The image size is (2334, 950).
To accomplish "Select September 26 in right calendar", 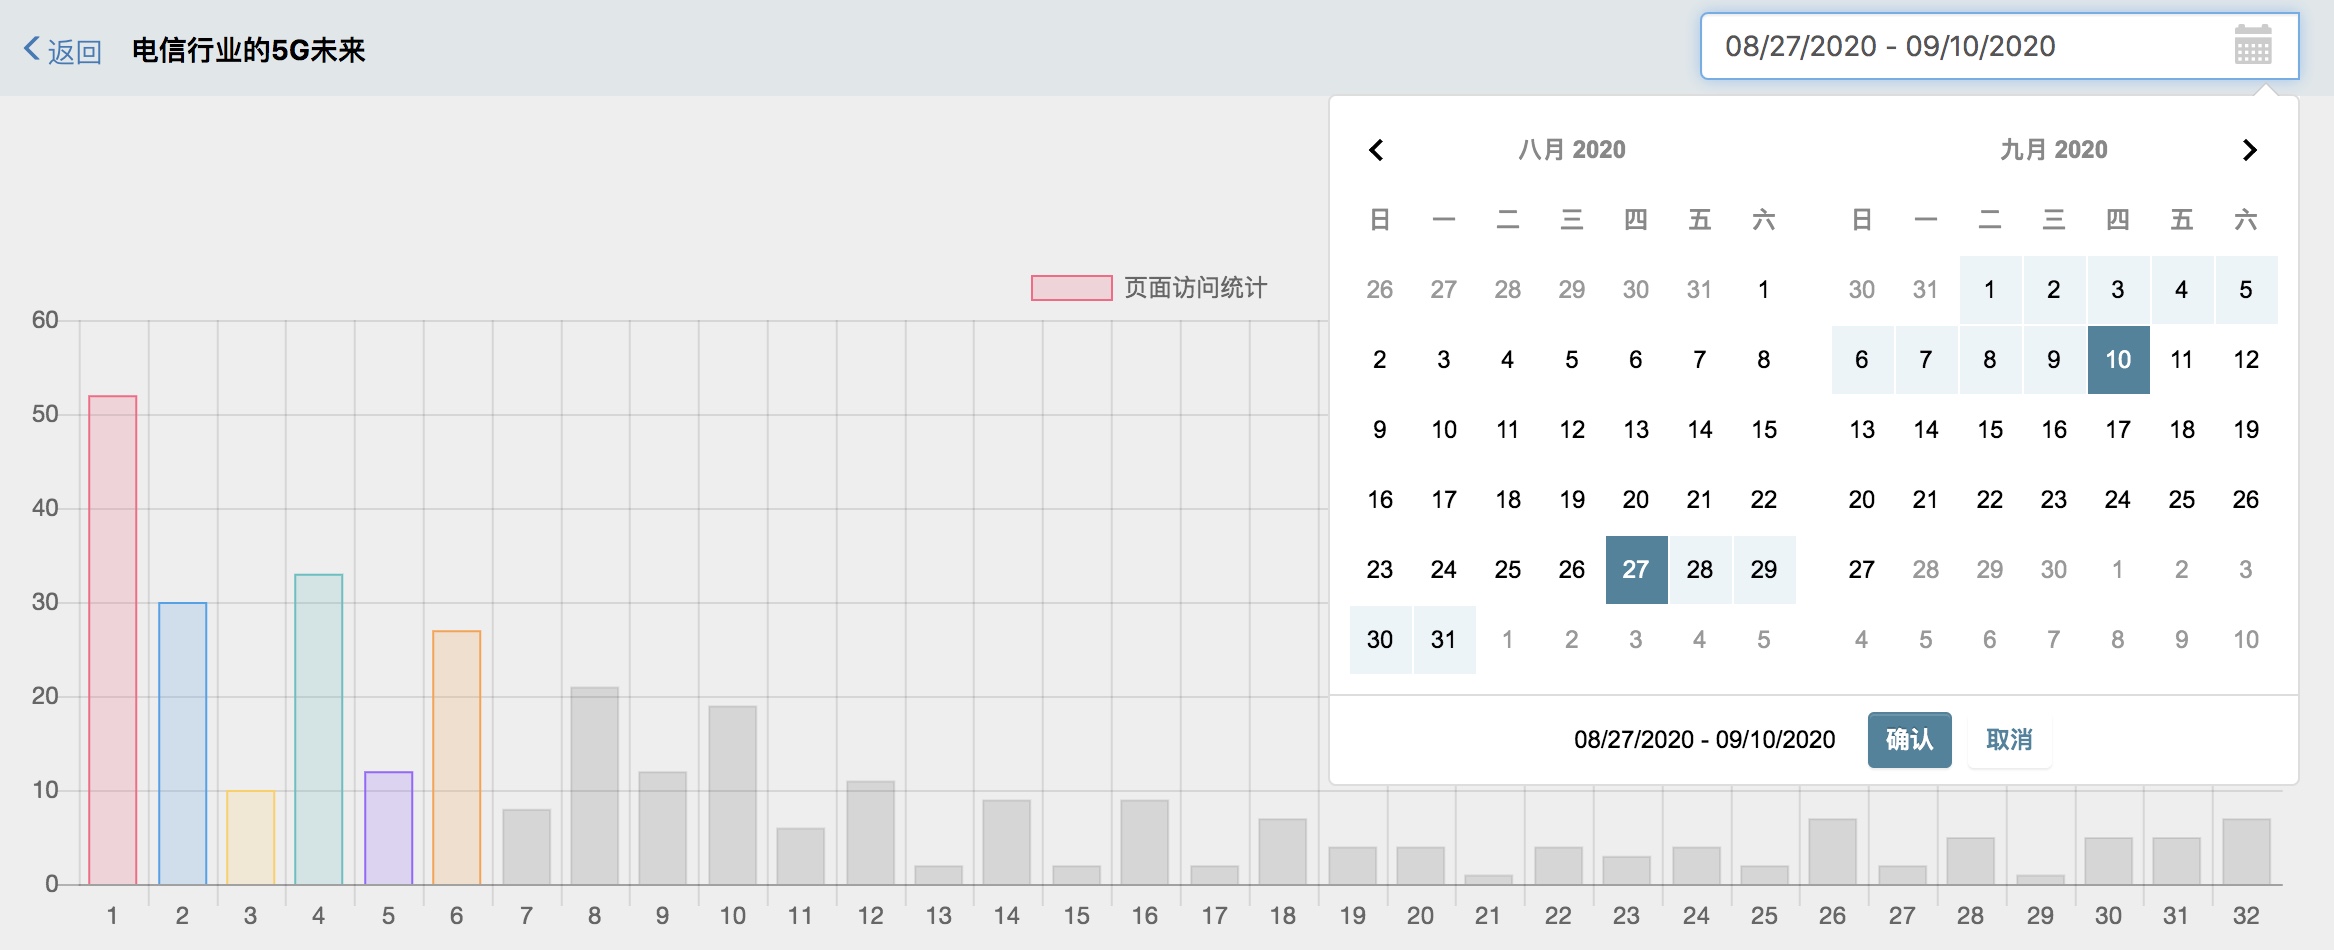I will [2245, 500].
